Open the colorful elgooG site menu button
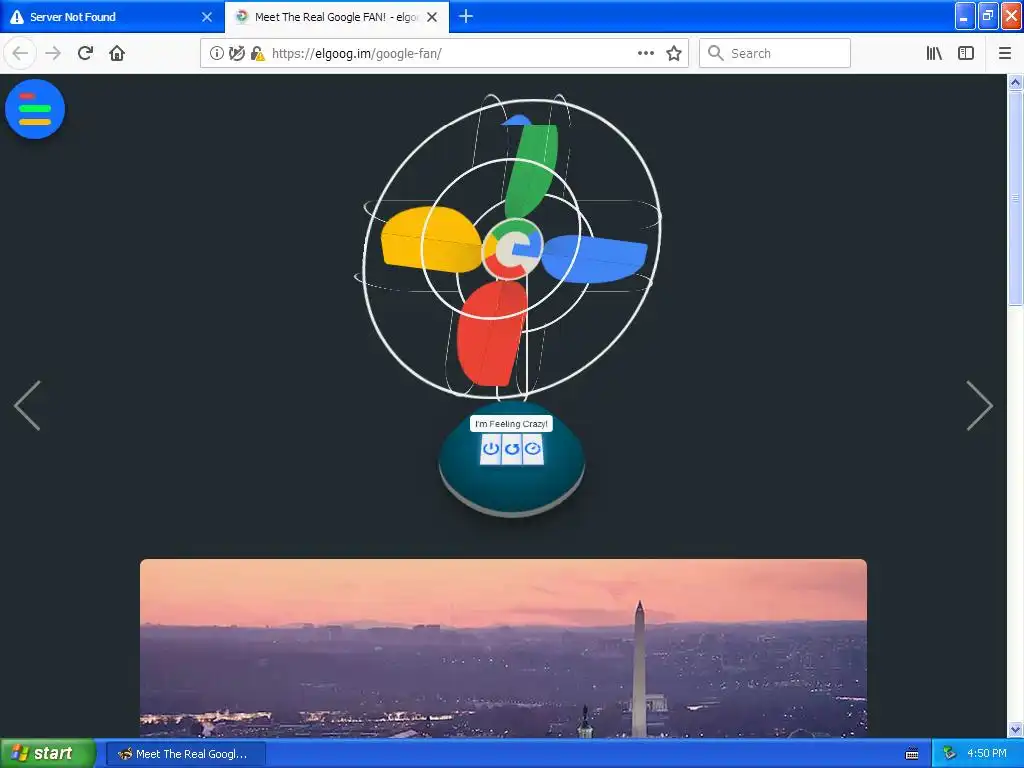The height and width of the screenshot is (768, 1024). coord(35,109)
